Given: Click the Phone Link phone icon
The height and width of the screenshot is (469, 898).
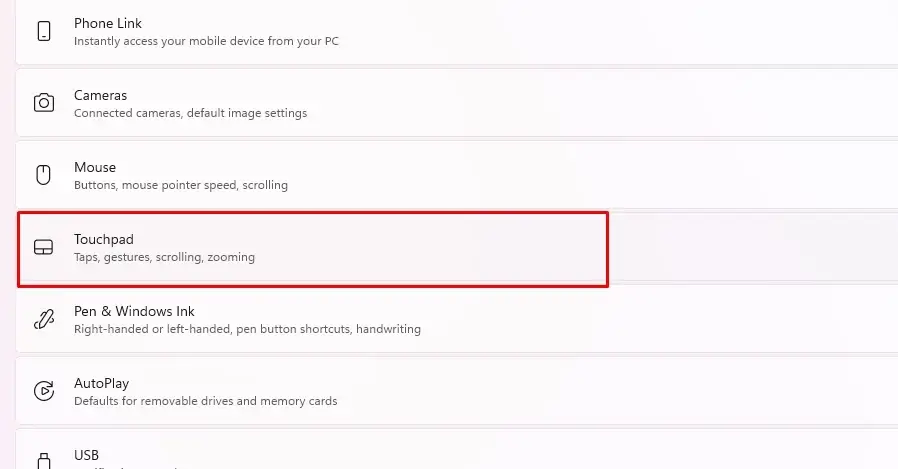Looking at the screenshot, I should click(44, 31).
